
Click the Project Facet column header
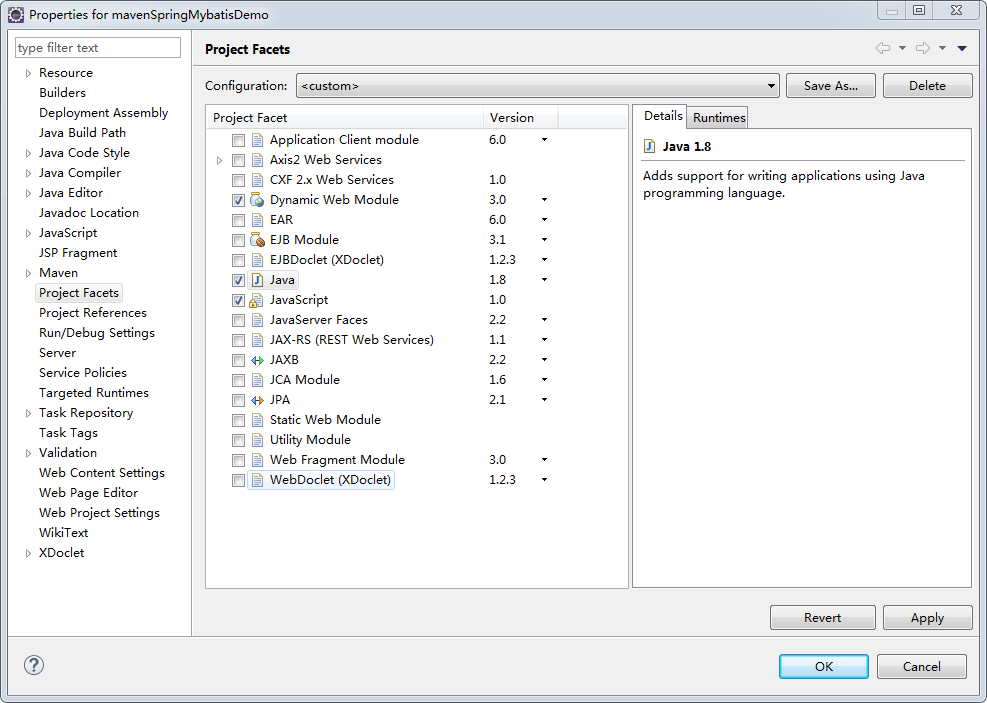coord(345,118)
